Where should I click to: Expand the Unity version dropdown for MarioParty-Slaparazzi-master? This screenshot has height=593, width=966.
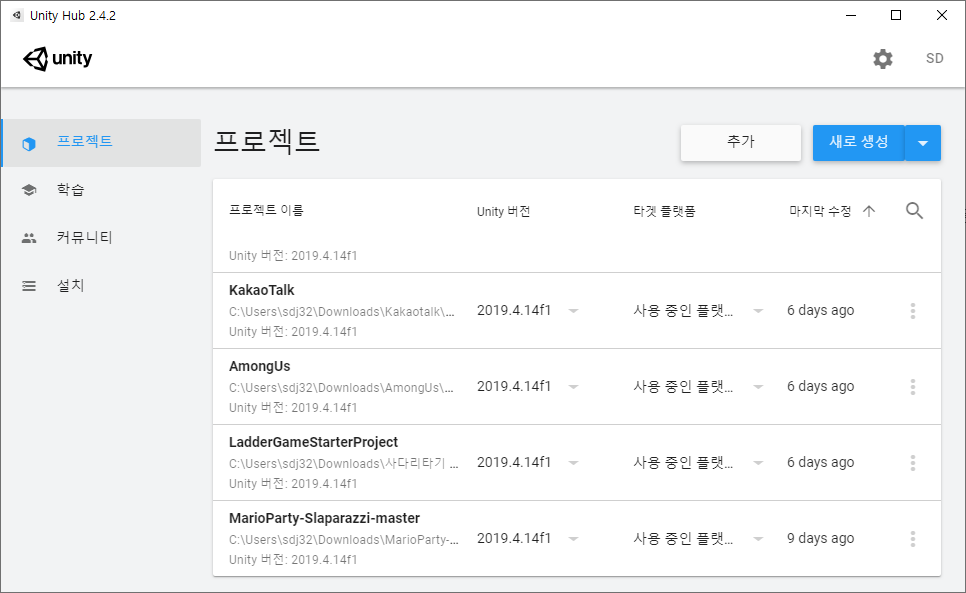[x=574, y=539]
